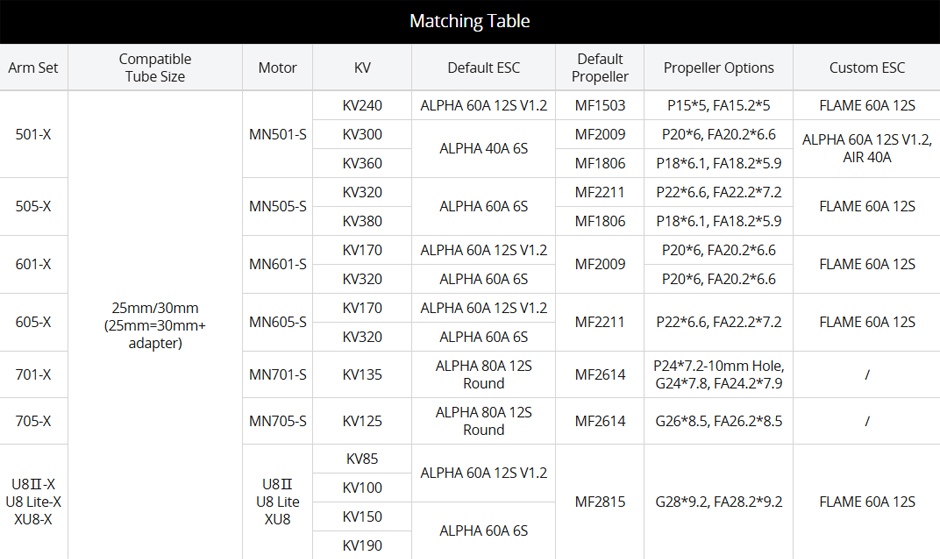Select the "U8II-X U8 Lite-X XU8-X" cell

(34, 502)
